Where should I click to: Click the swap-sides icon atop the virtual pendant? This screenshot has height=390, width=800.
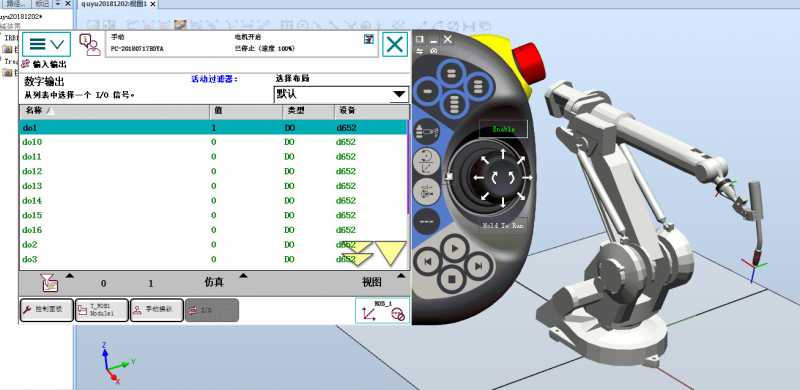pos(420,51)
